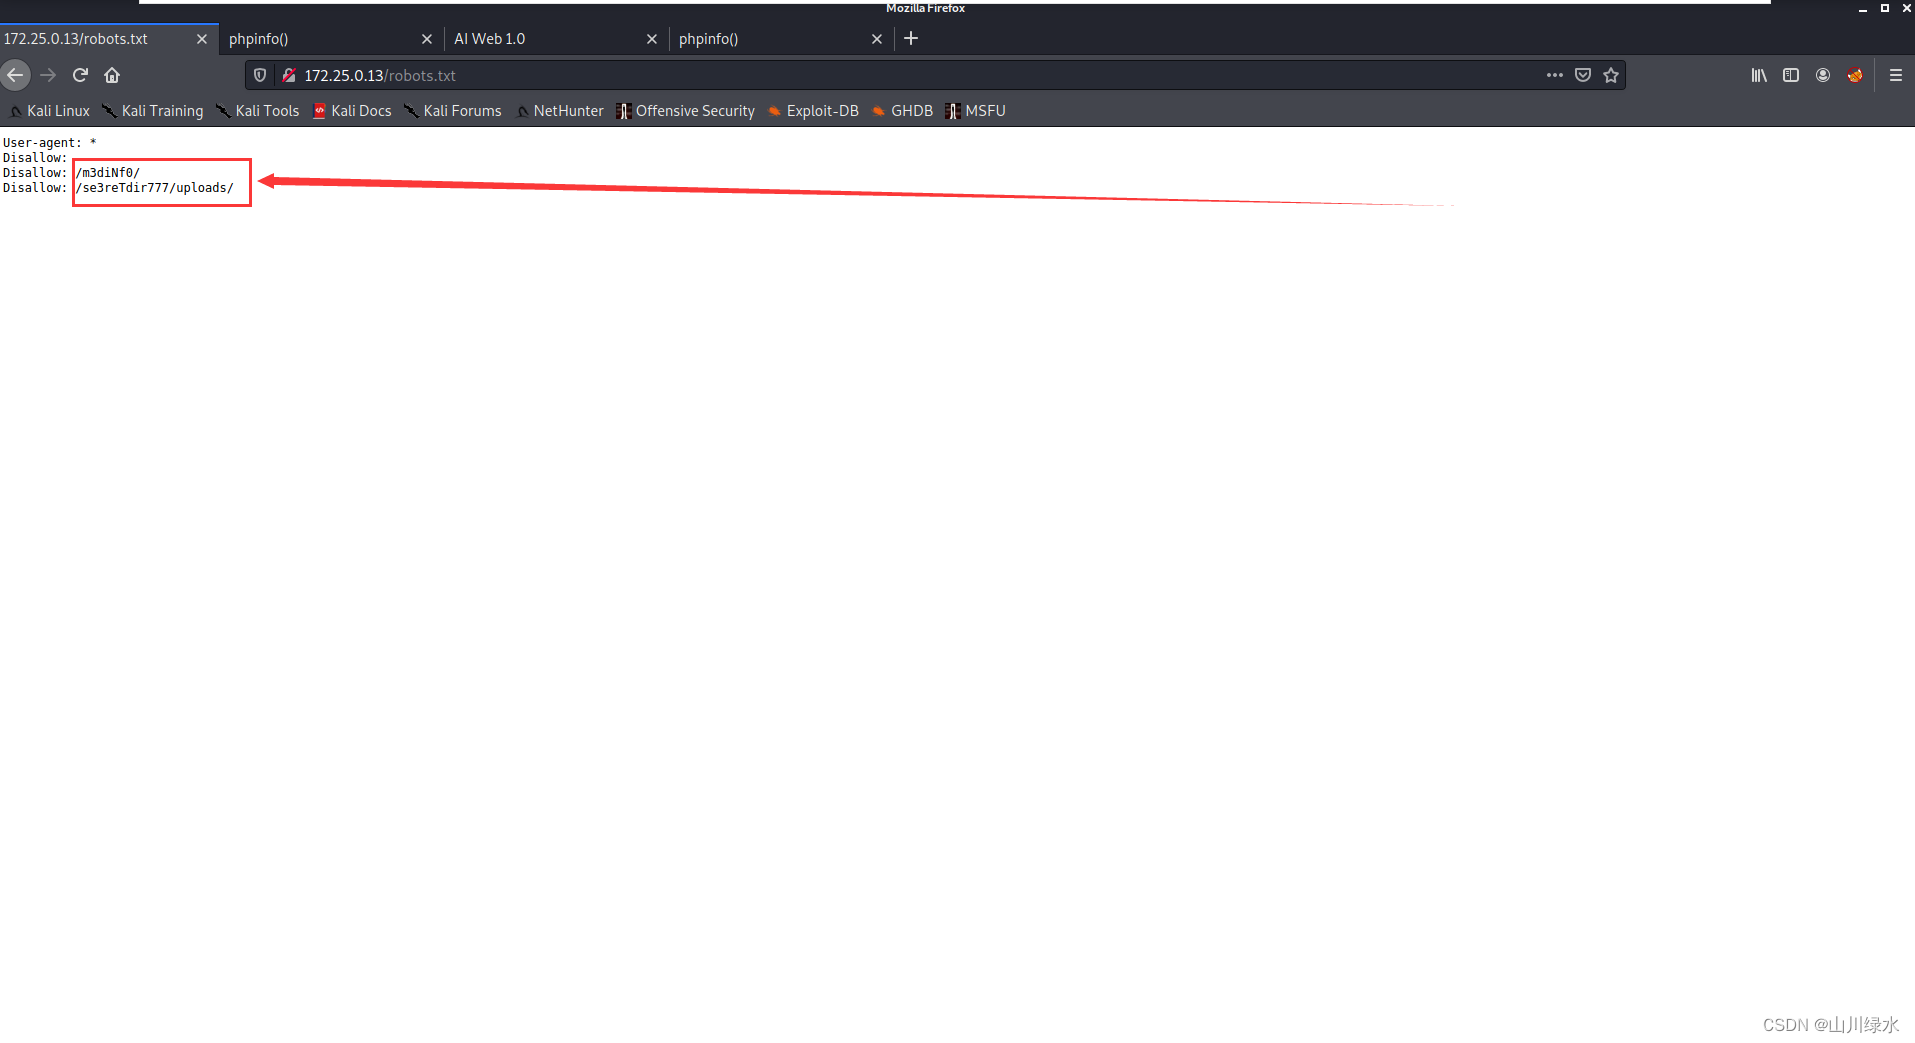Close the last phpinfo() tab
This screenshot has width=1915, height=1043.
(x=877, y=39)
